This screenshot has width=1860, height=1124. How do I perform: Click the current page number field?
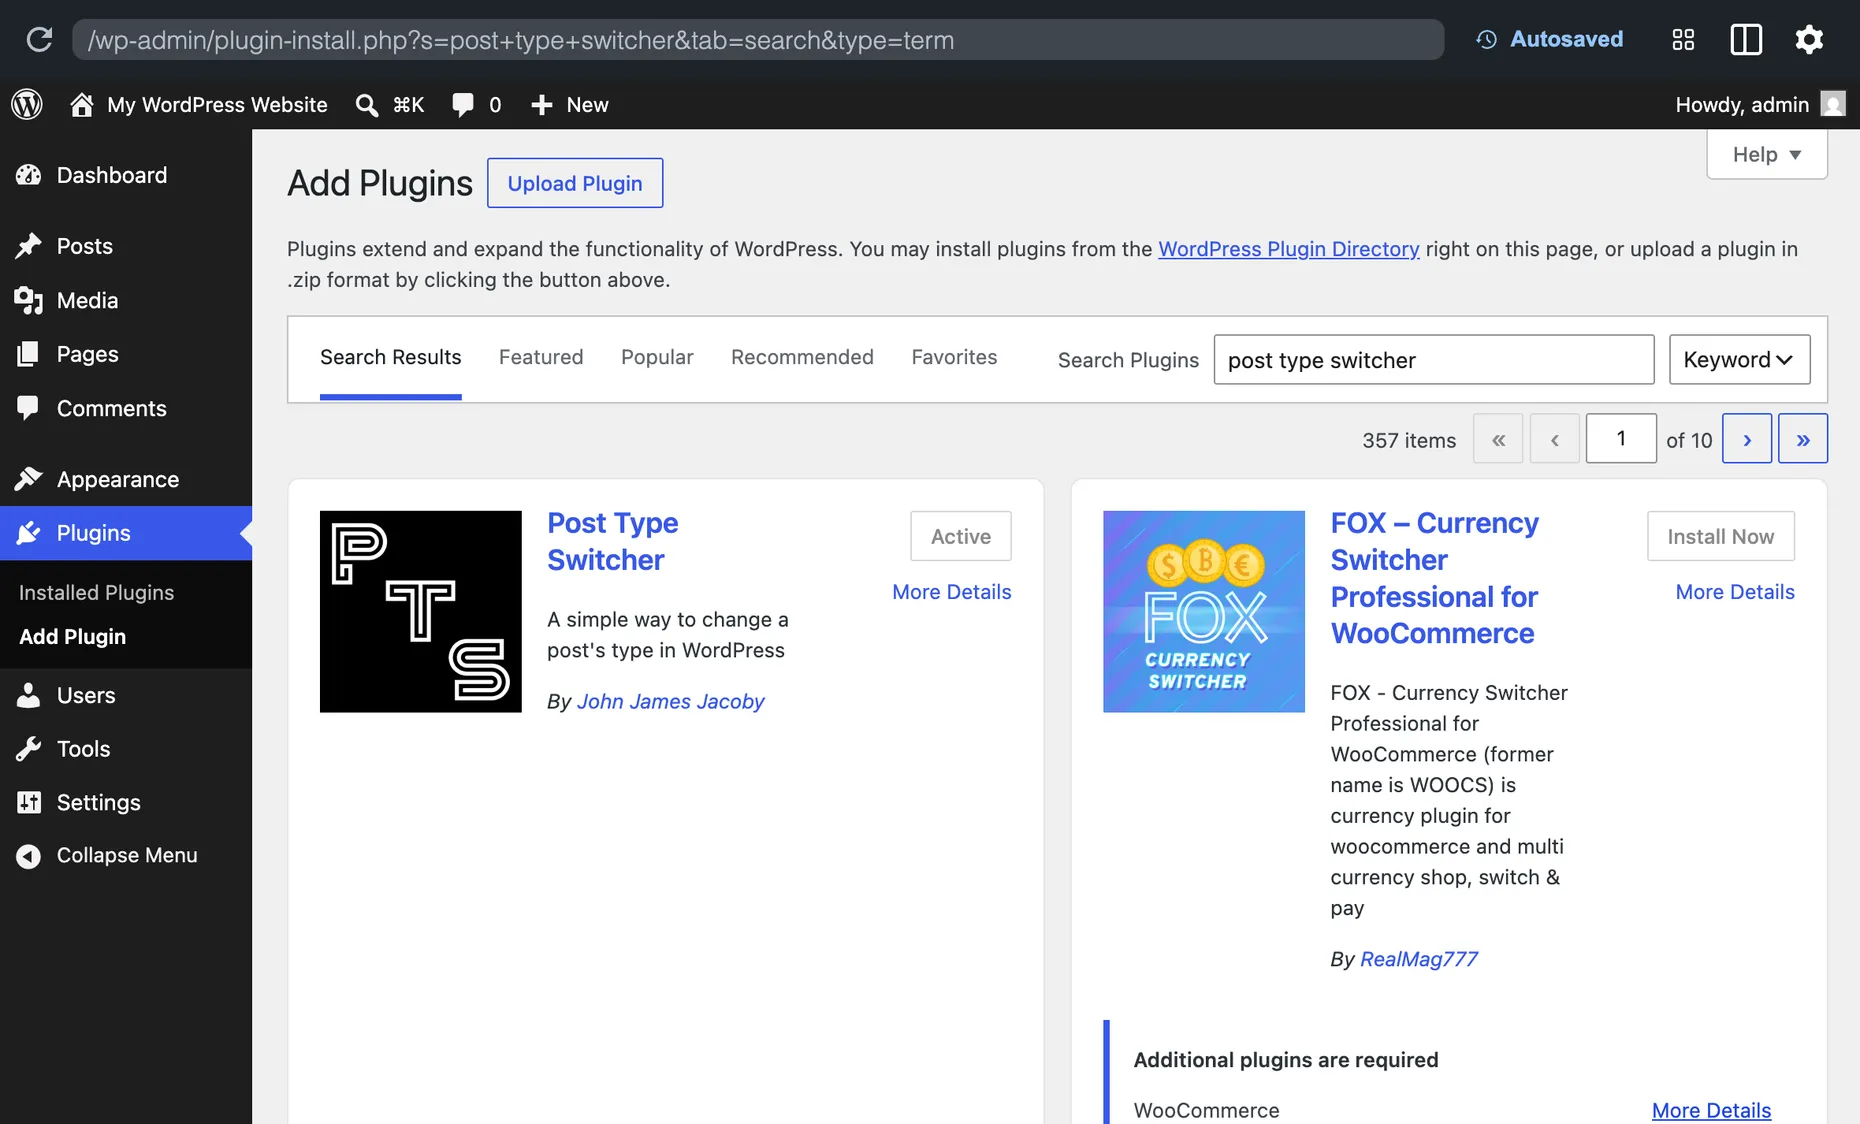coord(1620,439)
